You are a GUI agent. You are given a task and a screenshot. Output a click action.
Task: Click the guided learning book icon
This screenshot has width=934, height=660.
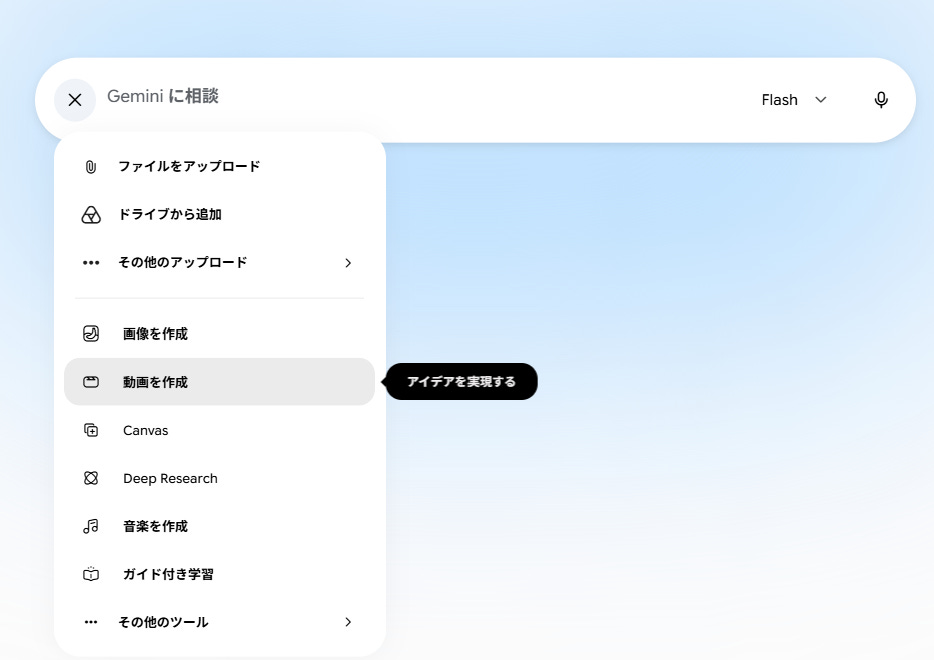tap(91, 574)
